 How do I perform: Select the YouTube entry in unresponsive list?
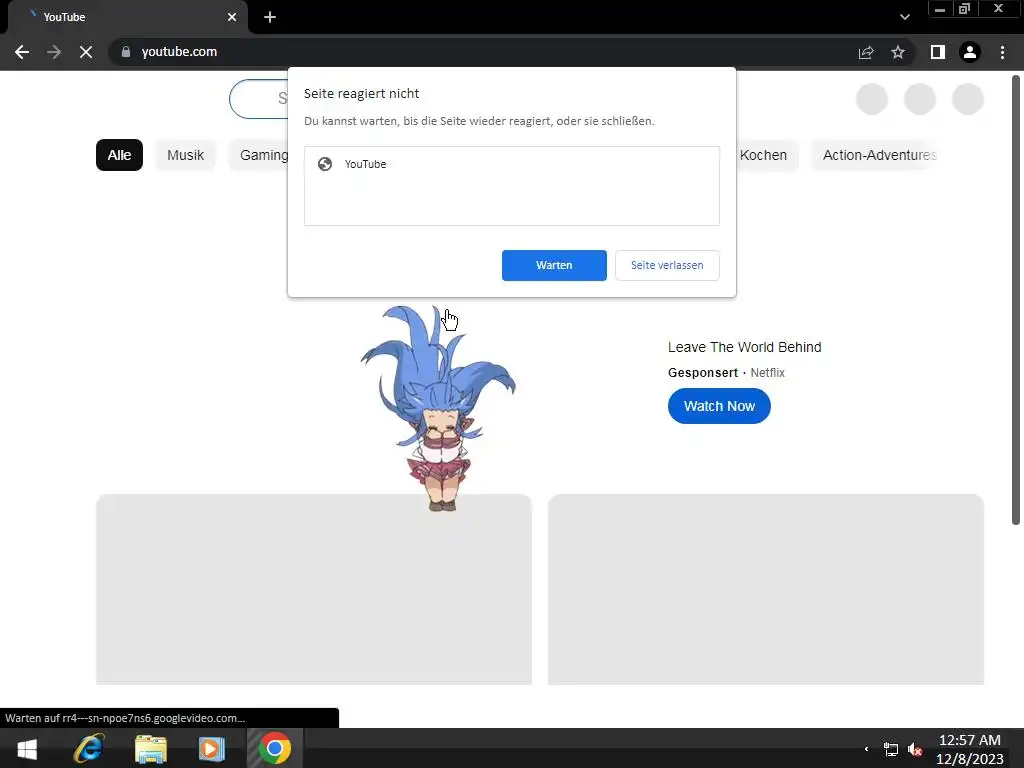click(x=511, y=164)
